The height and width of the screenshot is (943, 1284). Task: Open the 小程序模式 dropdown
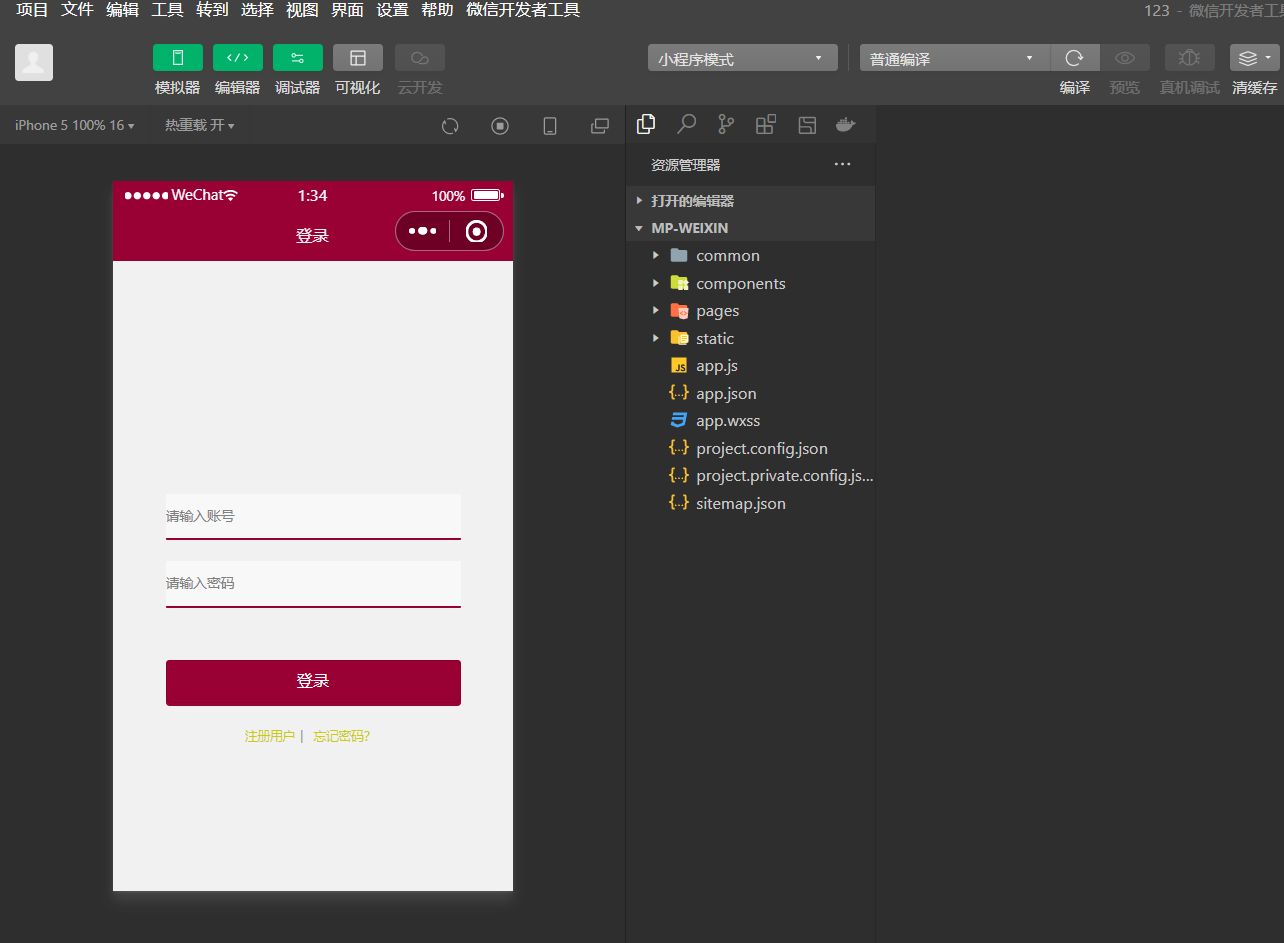[742, 59]
